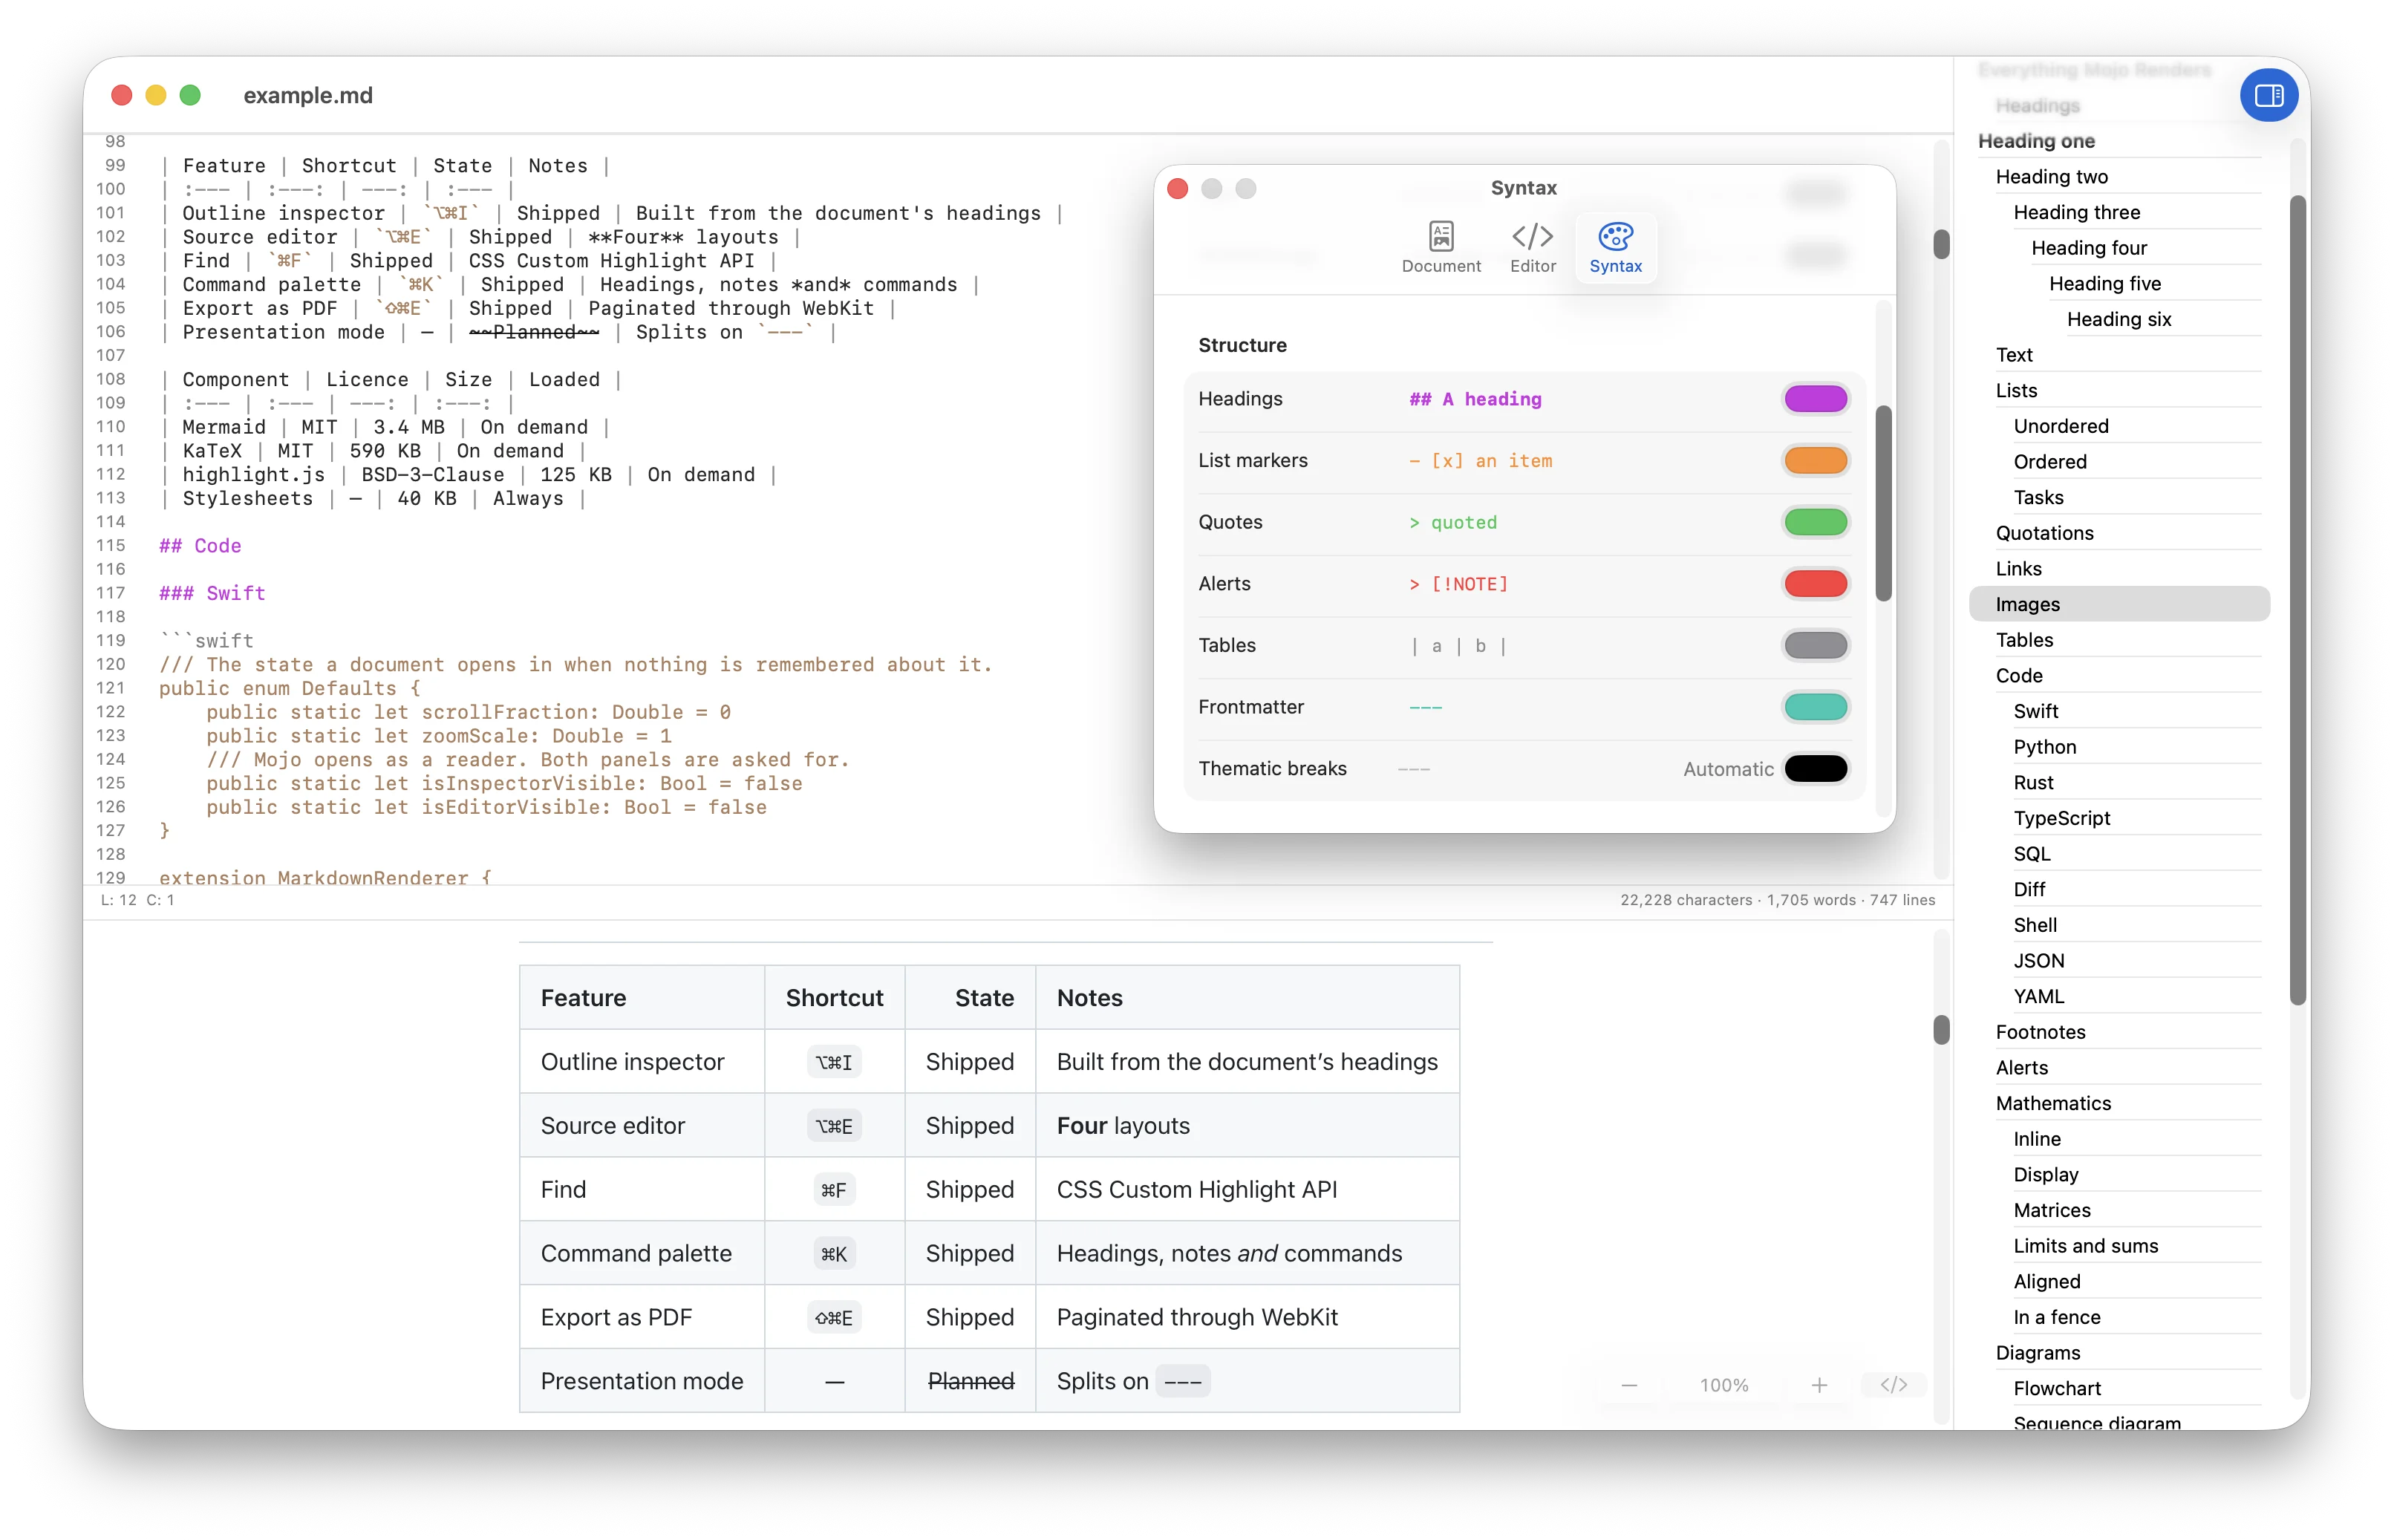Pick the Quotes green color swatch
This screenshot has height=1540, width=2394.
(1815, 522)
